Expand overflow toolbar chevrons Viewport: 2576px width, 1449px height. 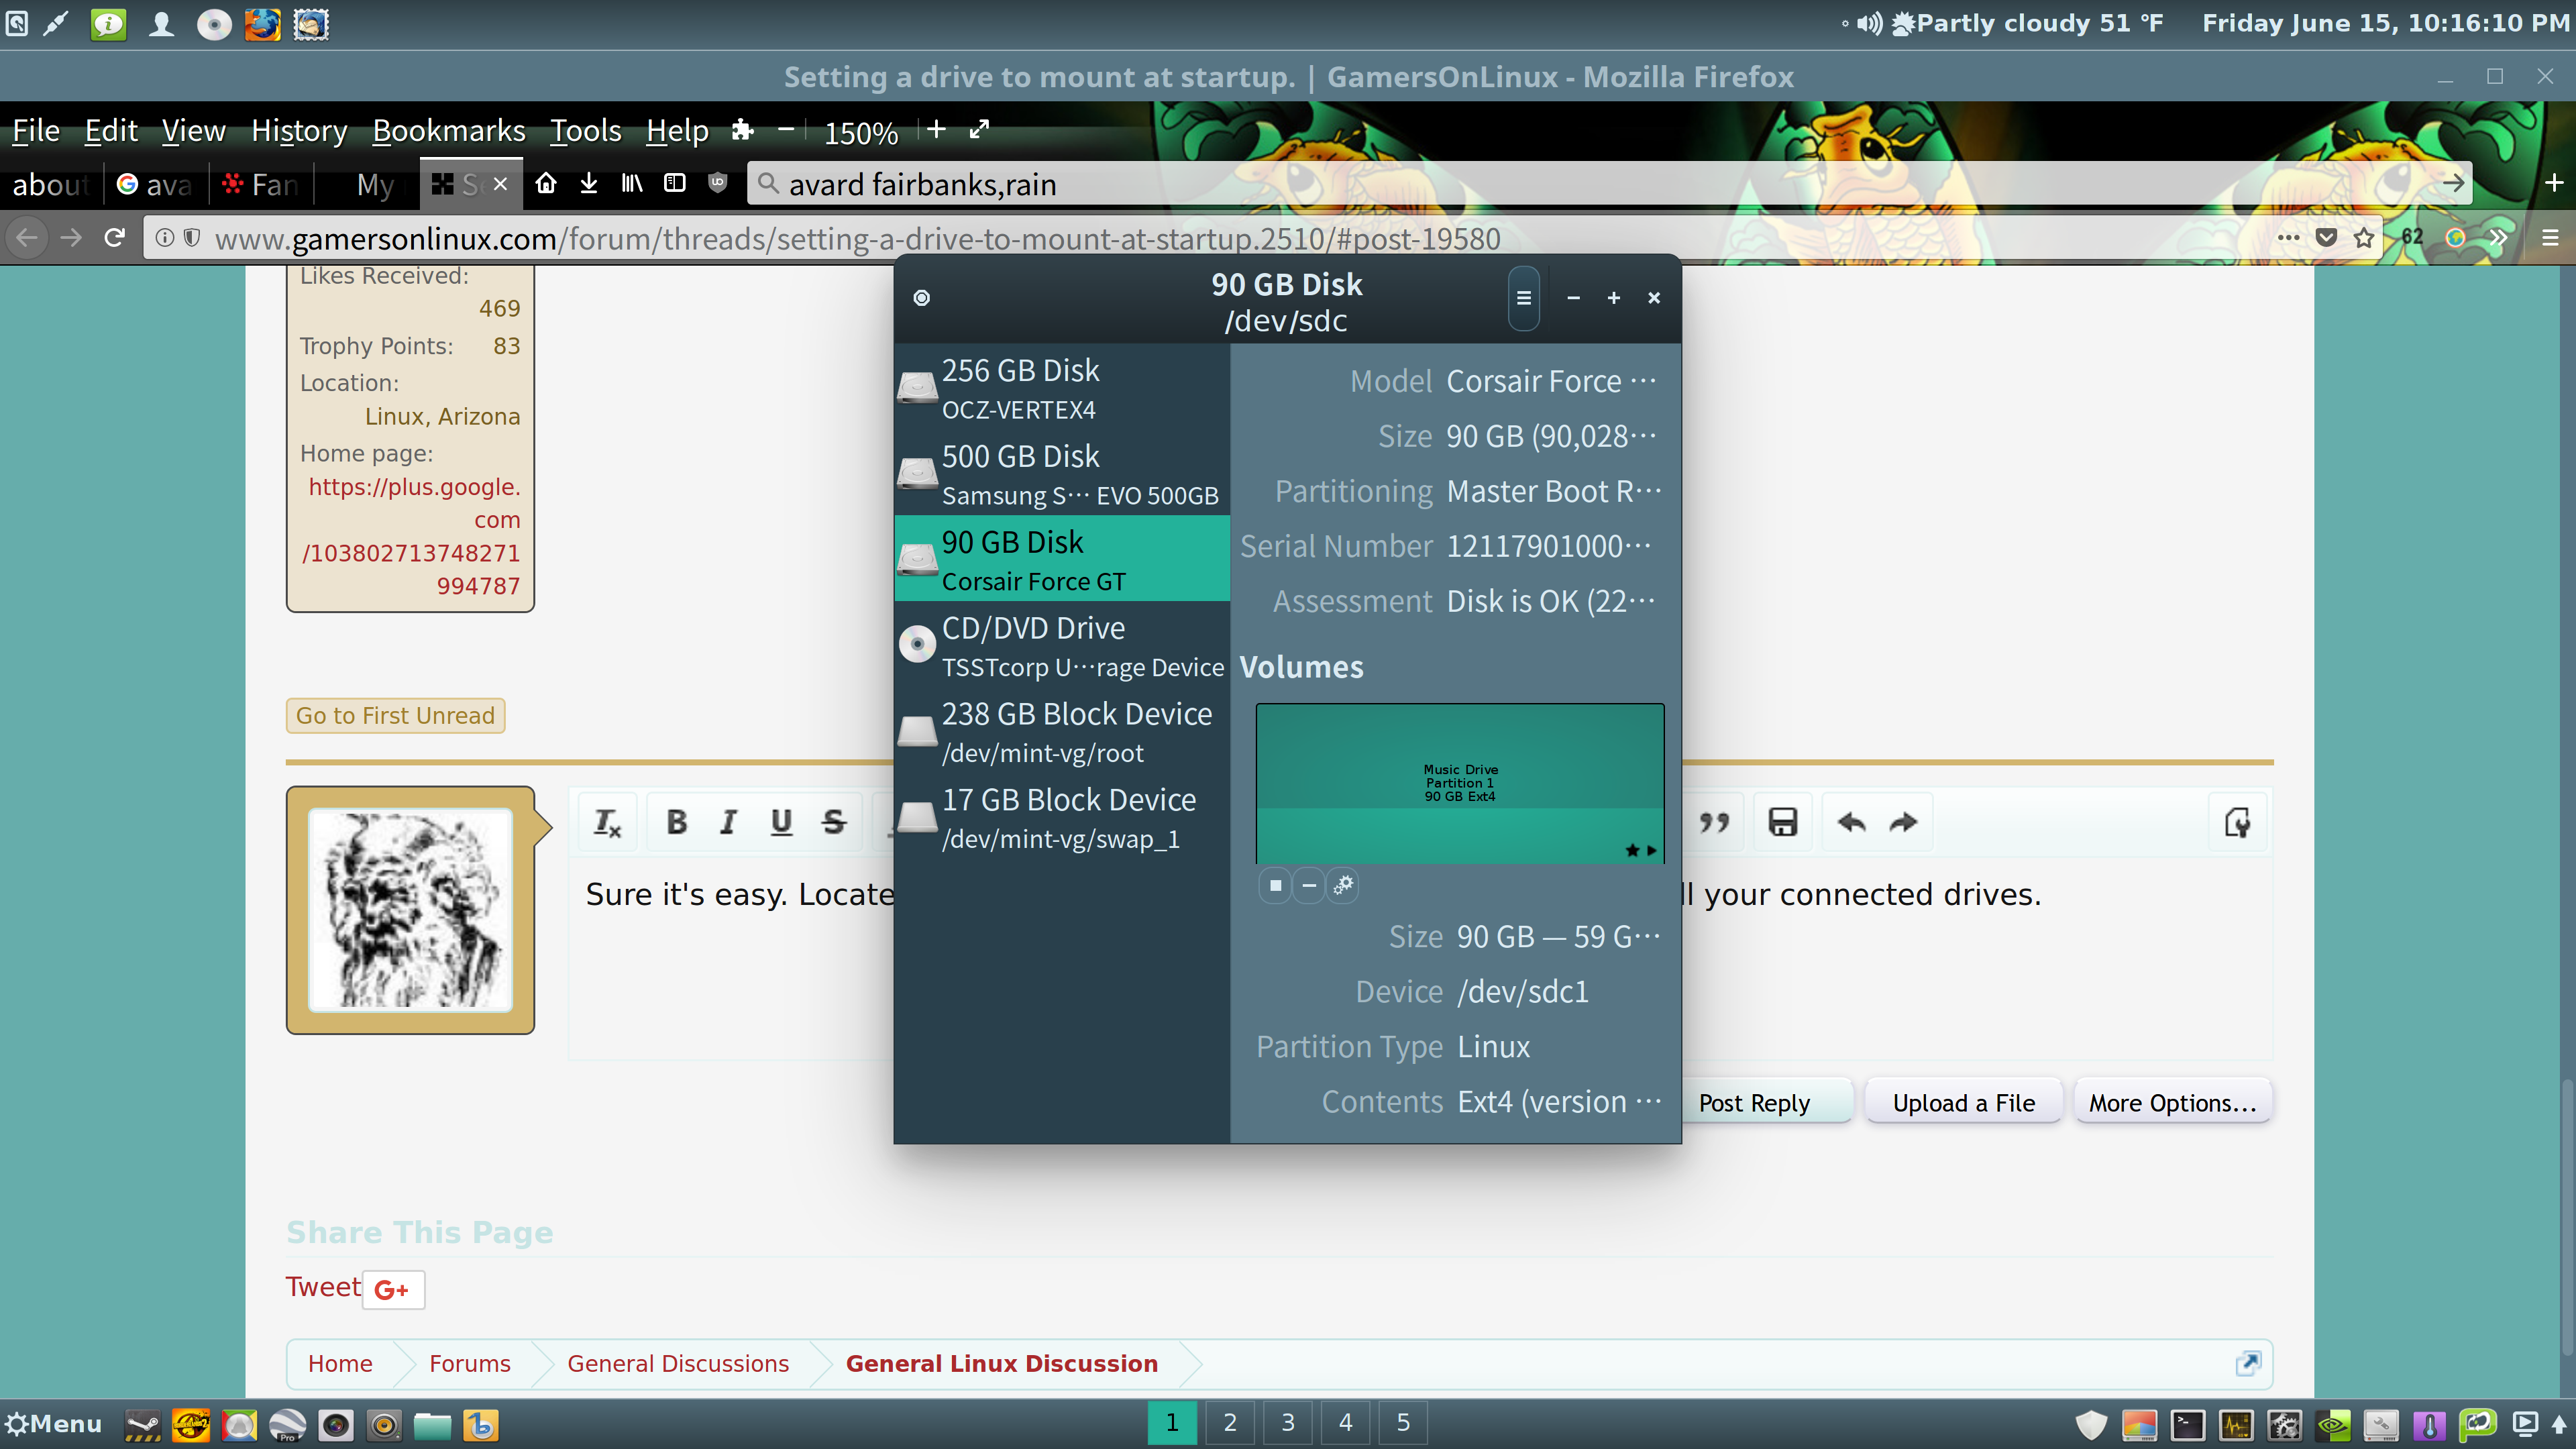(x=2497, y=238)
